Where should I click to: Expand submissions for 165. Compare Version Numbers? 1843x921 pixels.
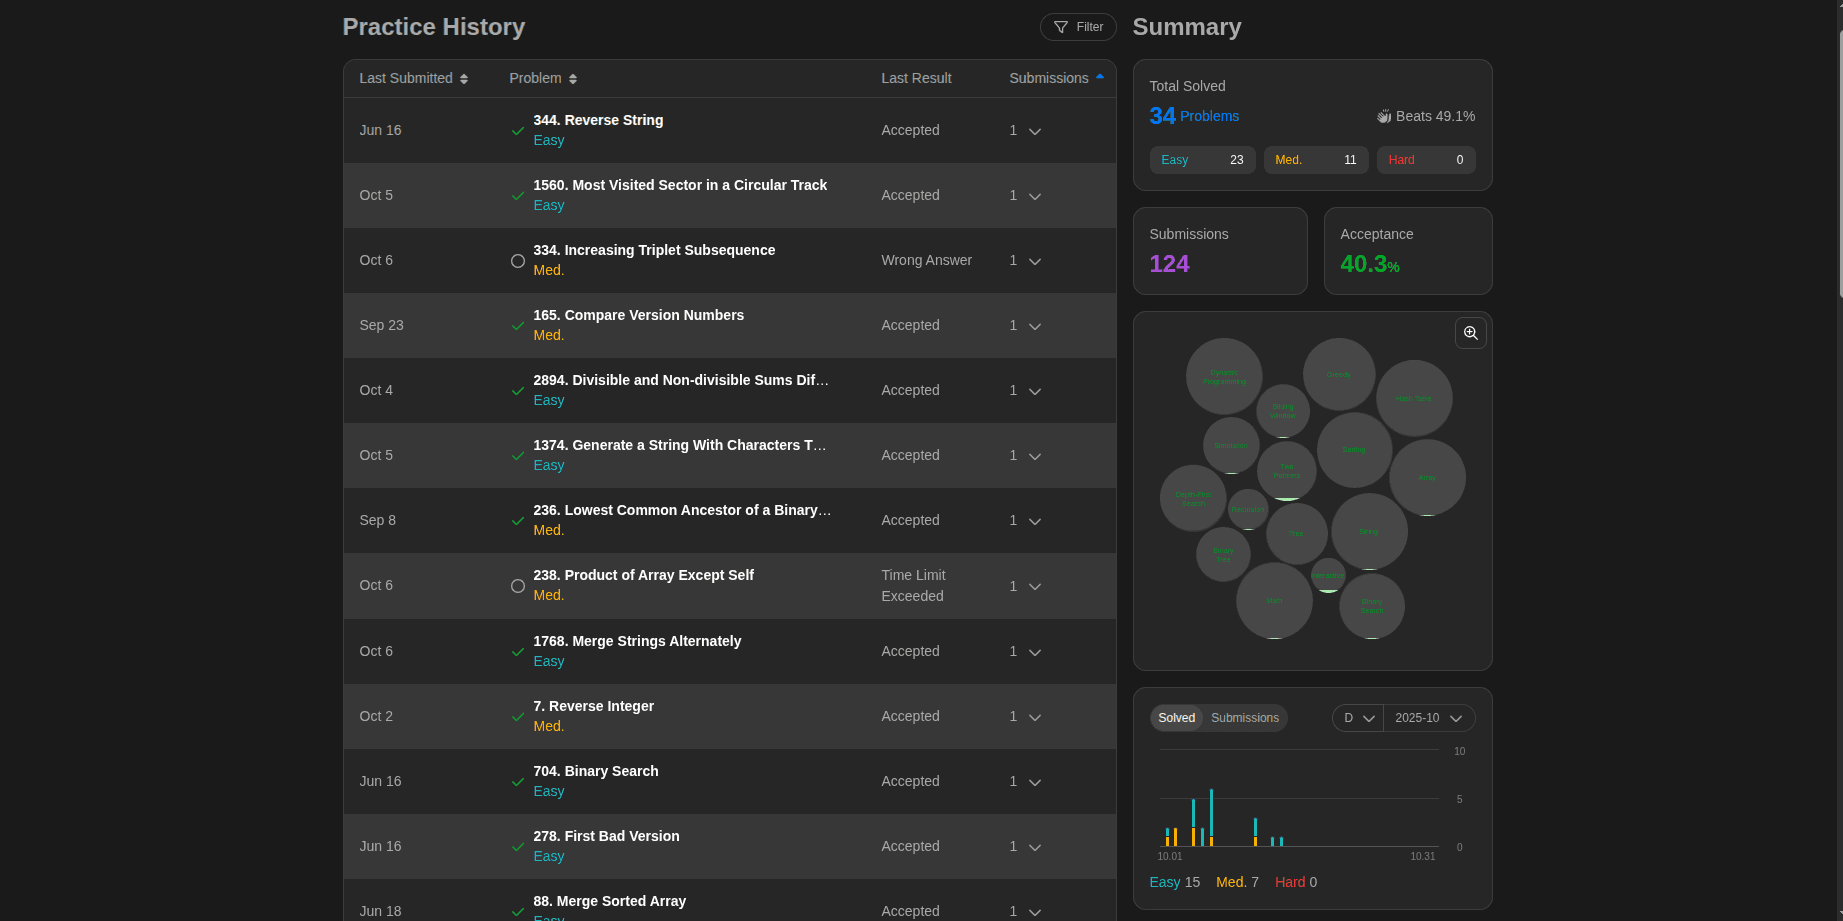(x=1035, y=326)
